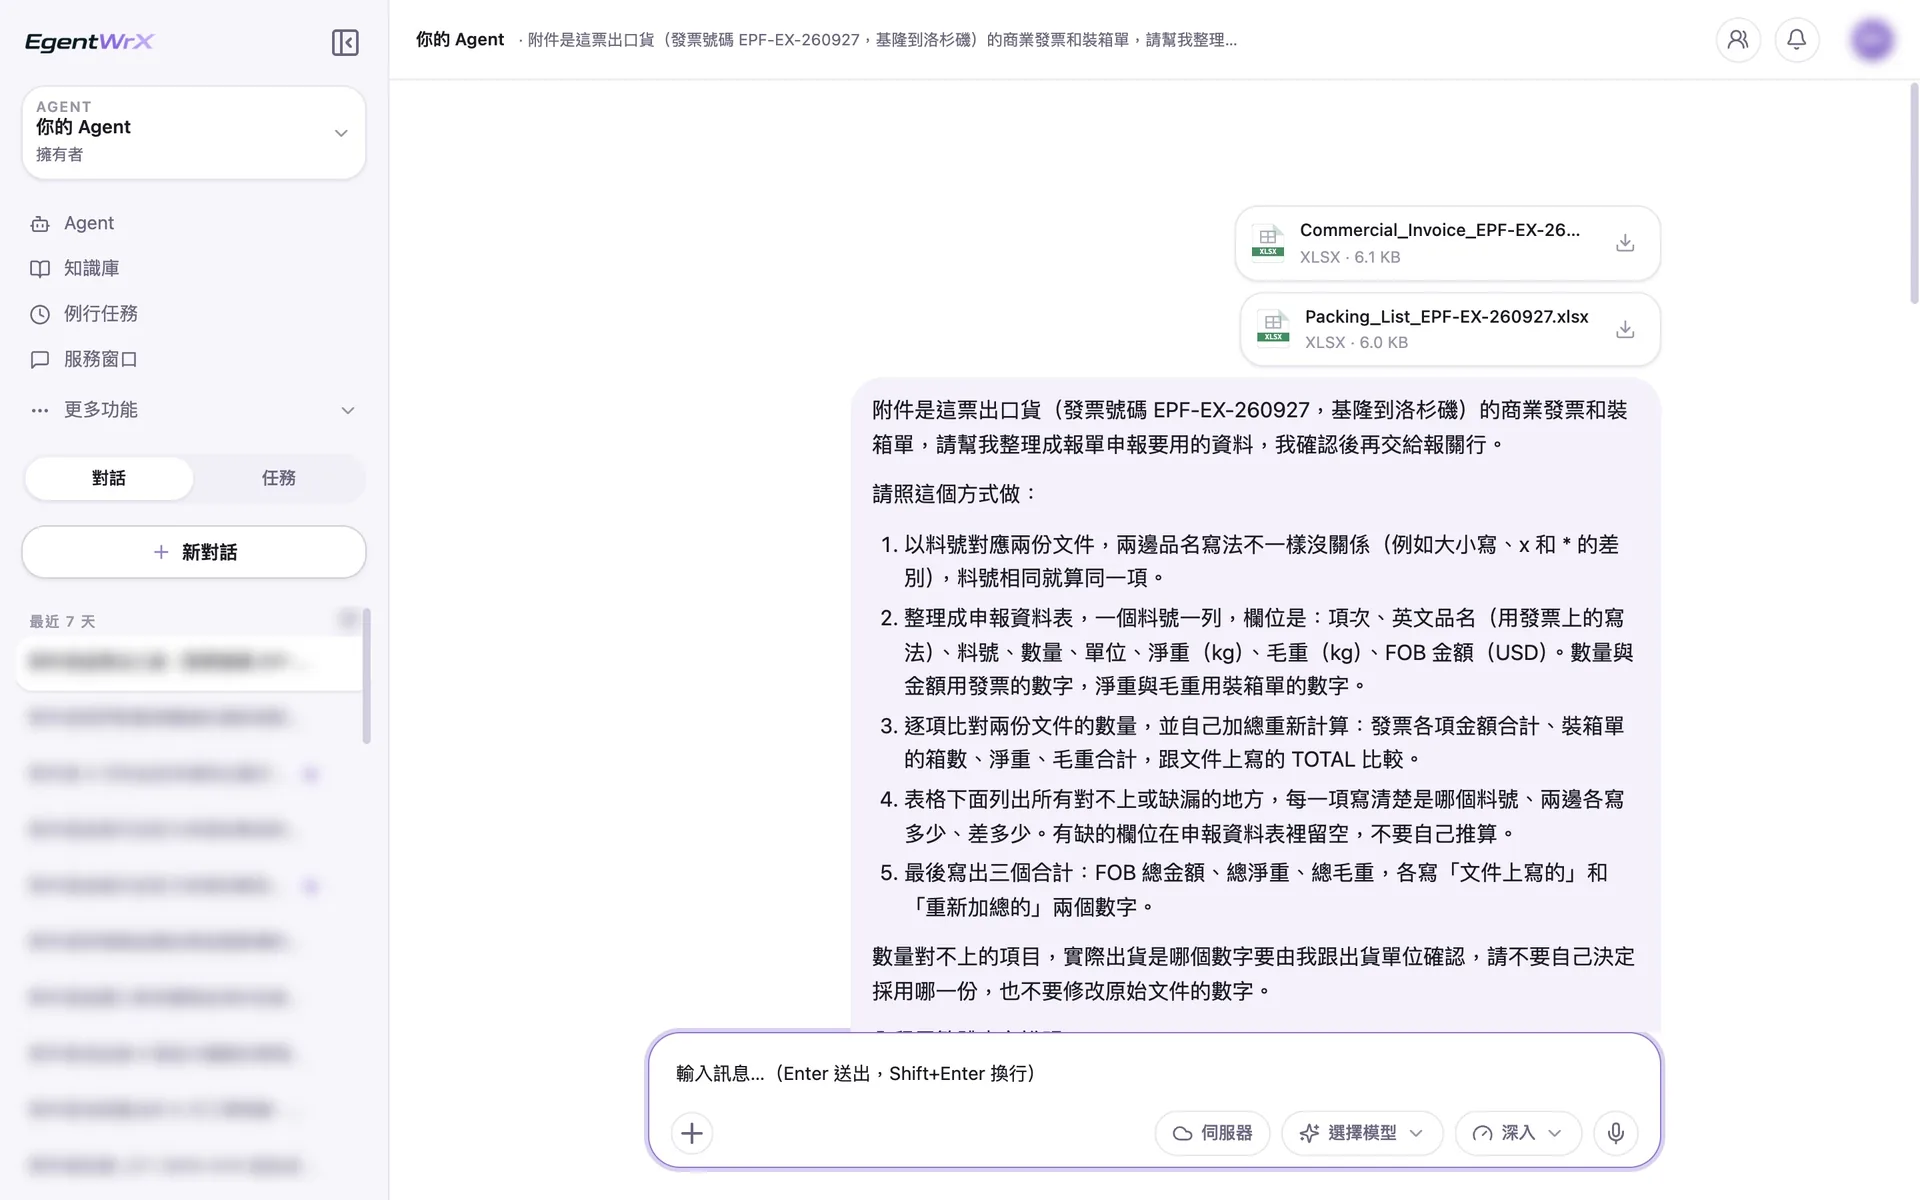
Task: Open the Commercial_Invoice file card
Action: coord(1447,243)
